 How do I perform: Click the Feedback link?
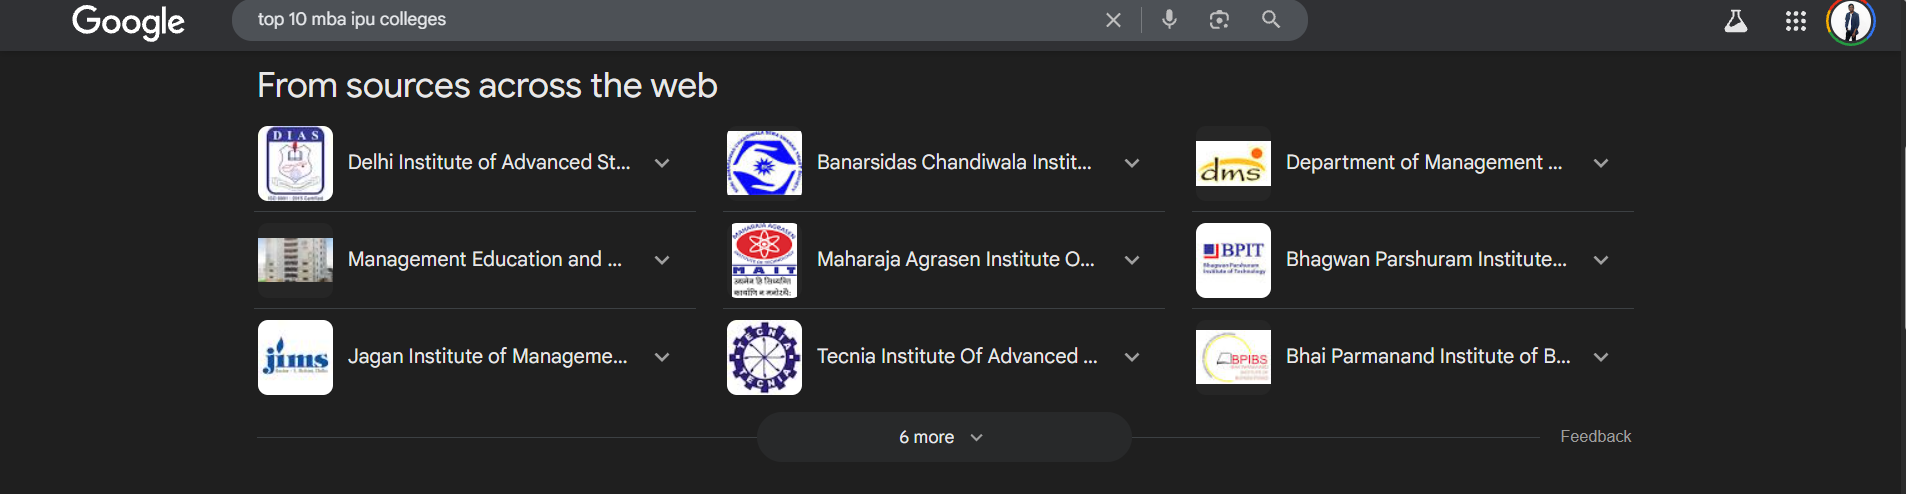pyautogui.click(x=1595, y=436)
